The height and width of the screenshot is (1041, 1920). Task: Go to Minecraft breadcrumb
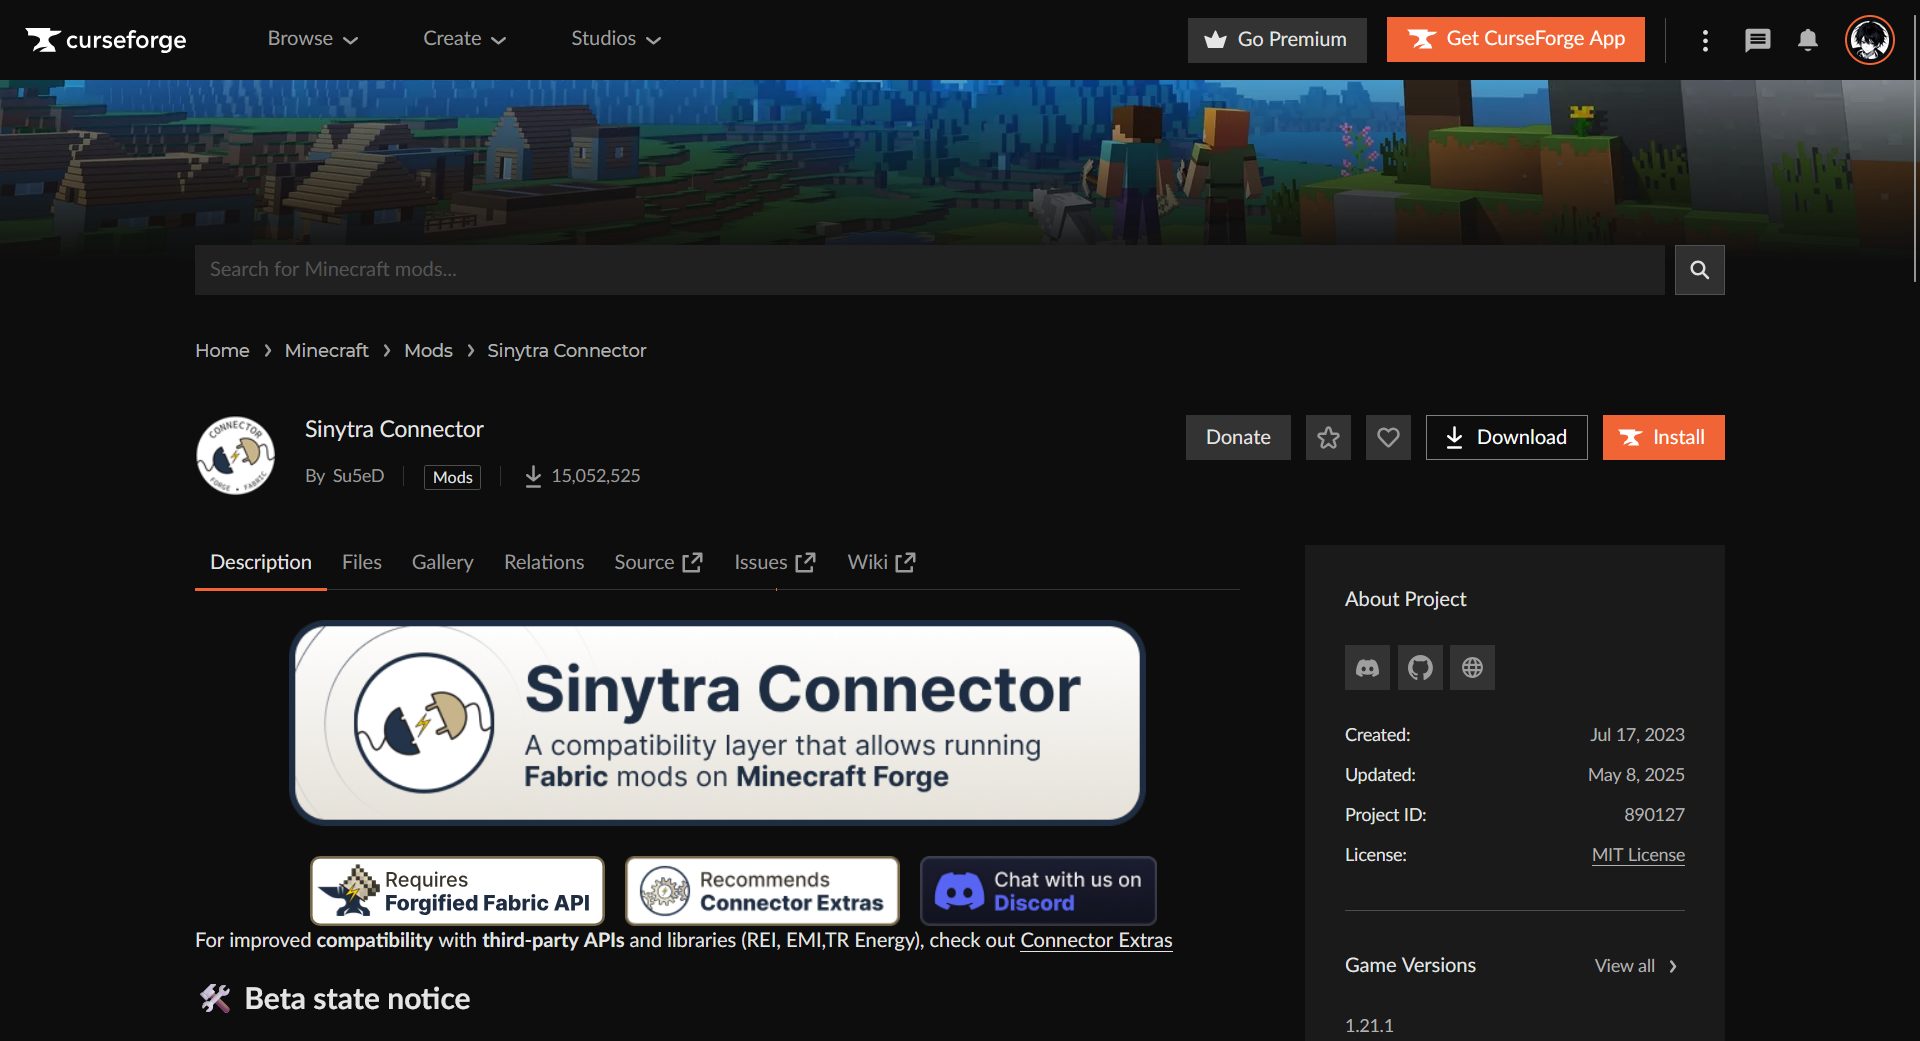pos(326,351)
